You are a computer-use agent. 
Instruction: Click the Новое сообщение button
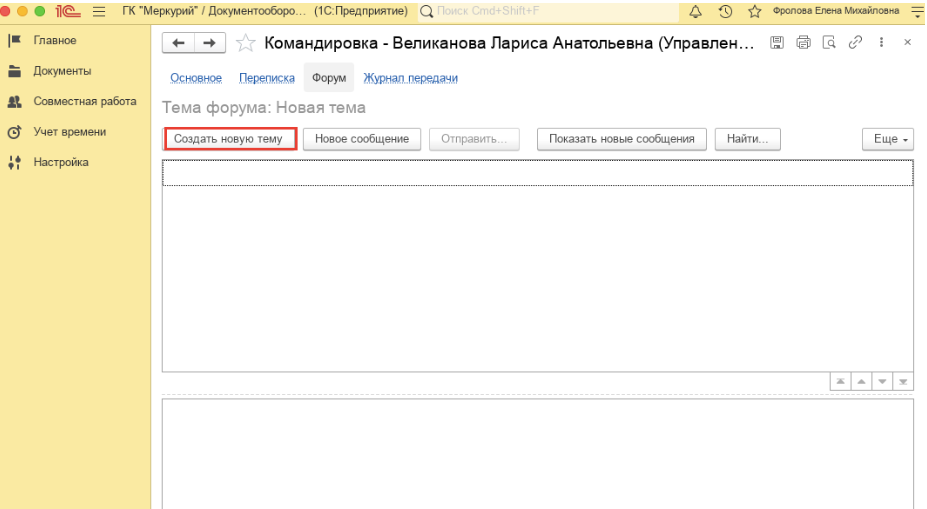tap(362, 139)
